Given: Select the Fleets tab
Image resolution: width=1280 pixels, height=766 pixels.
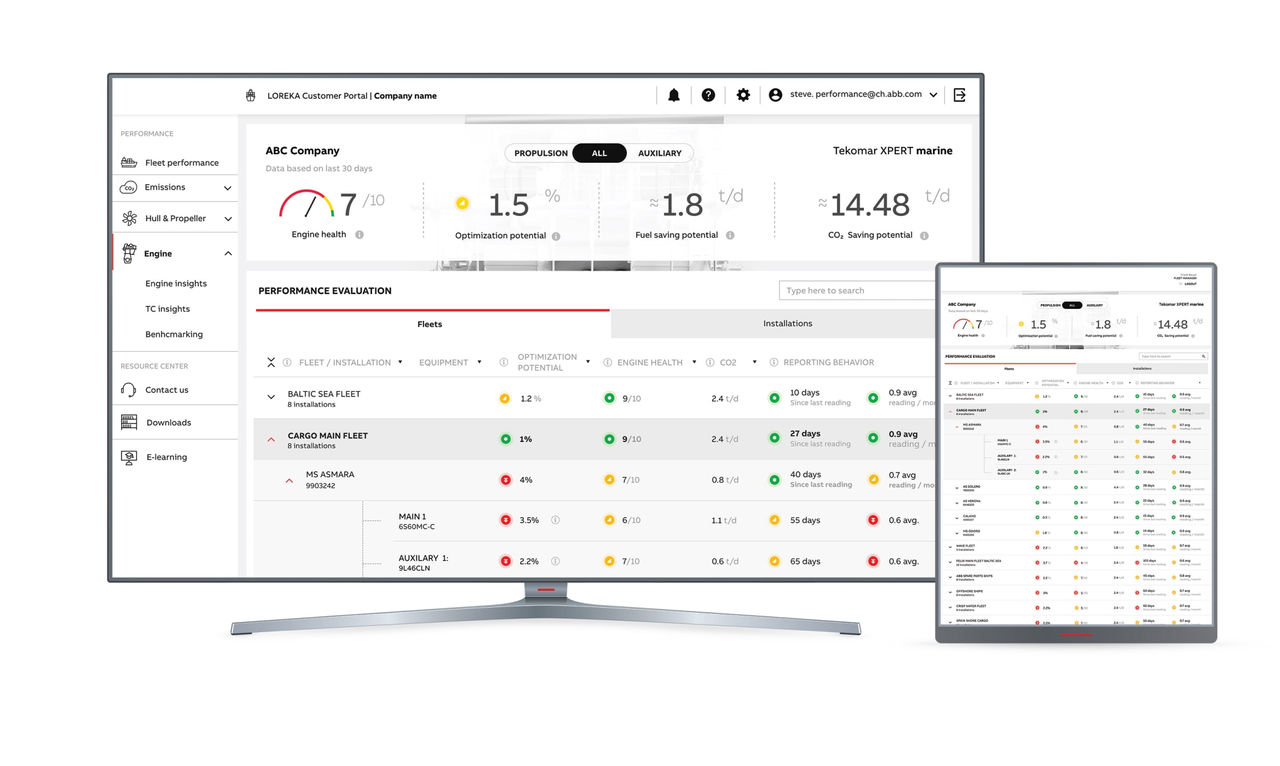Looking at the screenshot, I should (x=430, y=324).
